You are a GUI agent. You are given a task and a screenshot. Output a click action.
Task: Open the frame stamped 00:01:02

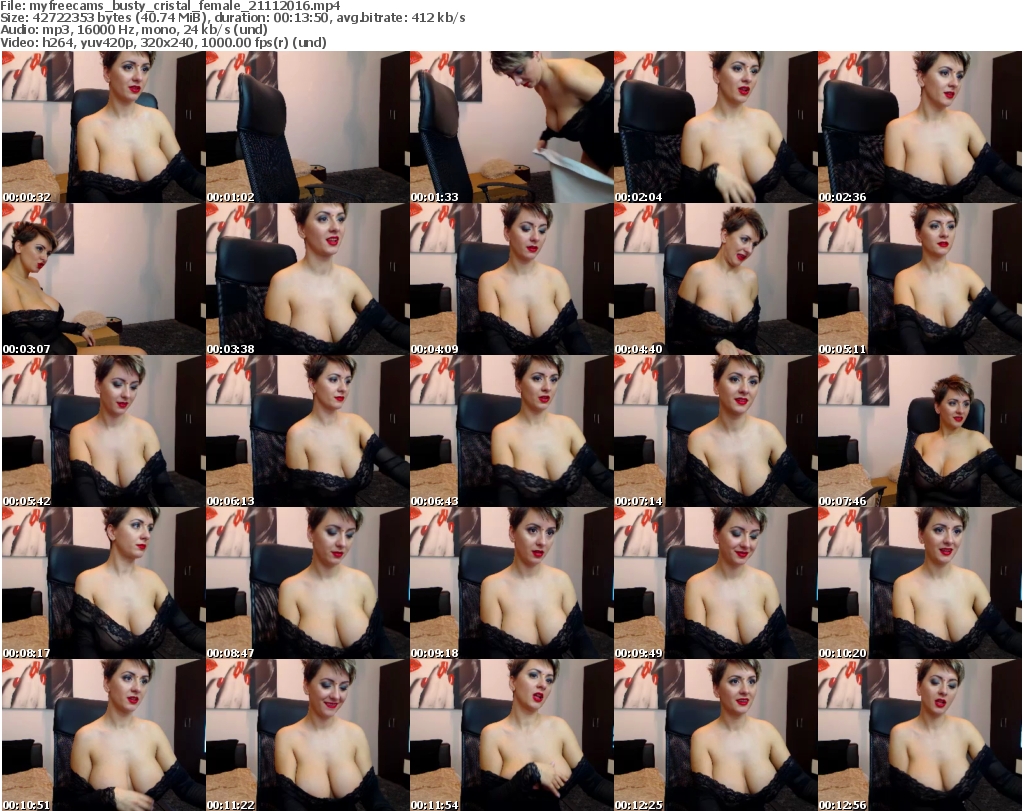click(x=308, y=127)
